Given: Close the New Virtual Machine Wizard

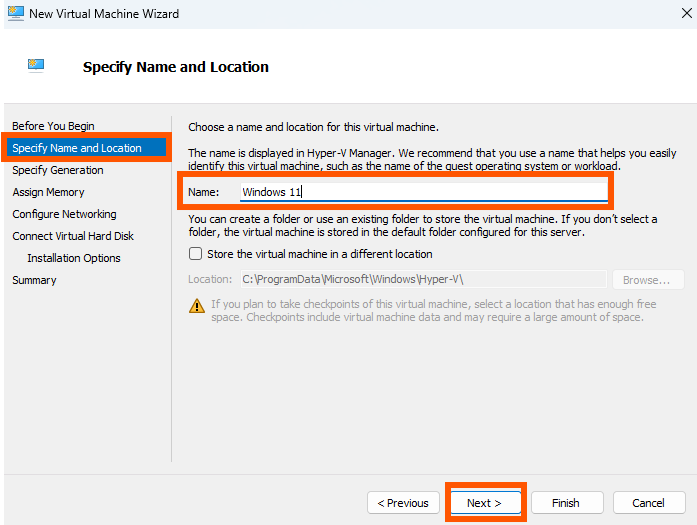Looking at the screenshot, I should pos(686,13).
